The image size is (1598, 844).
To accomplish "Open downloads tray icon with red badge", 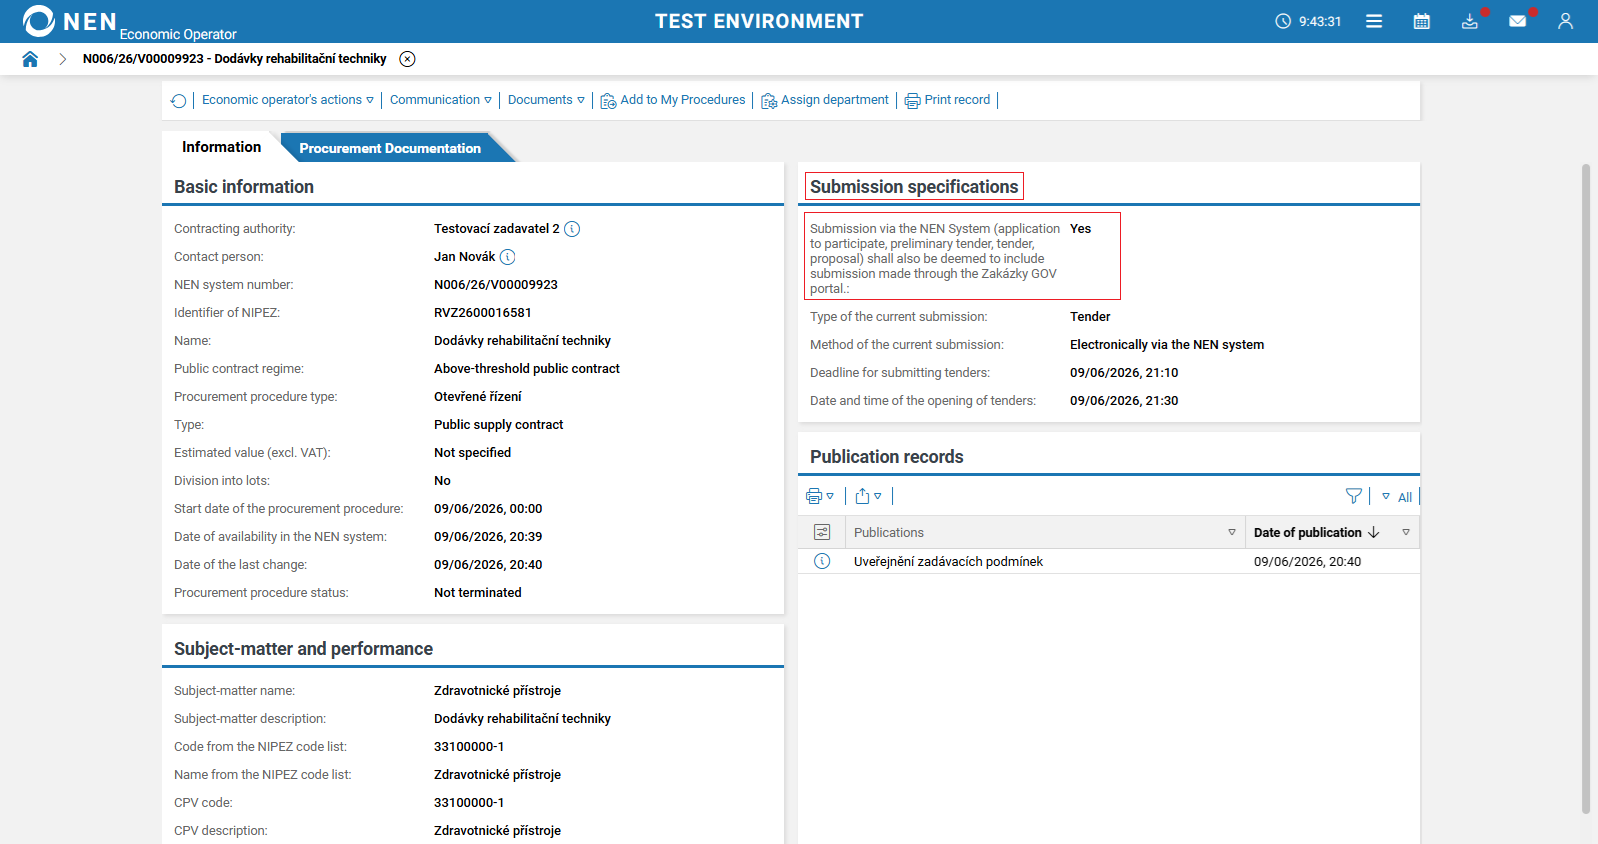I will click(x=1470, y=21).
